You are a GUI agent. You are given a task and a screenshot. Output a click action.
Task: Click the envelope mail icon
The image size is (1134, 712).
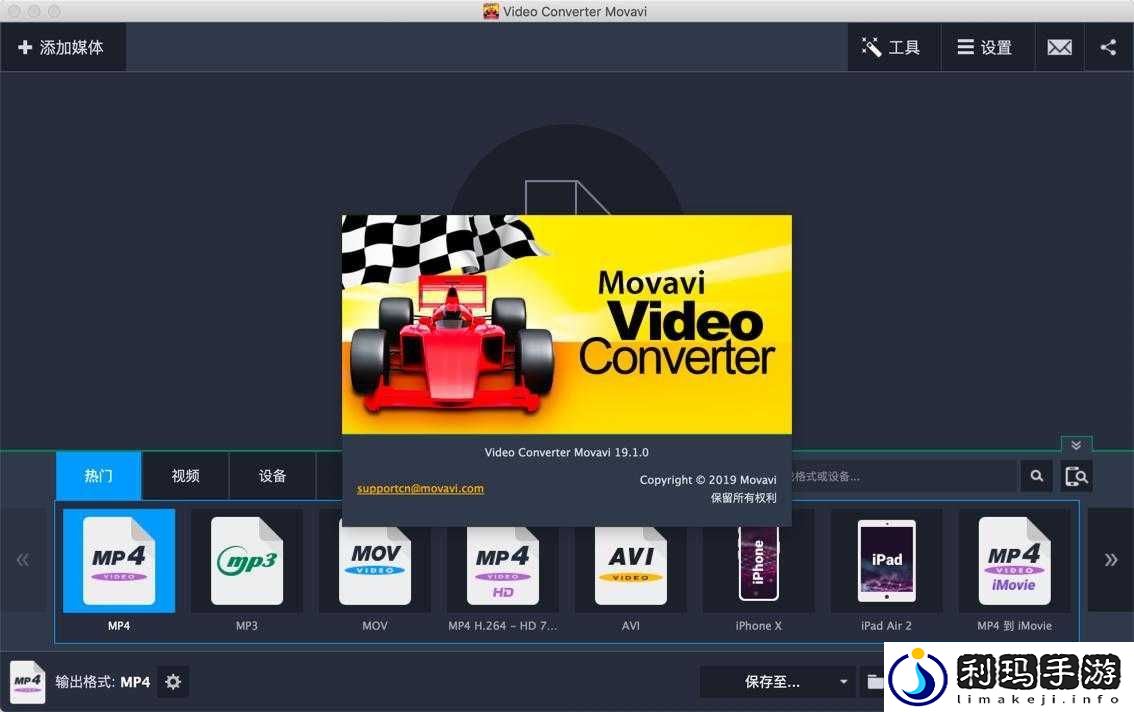tap(1059, 47)
